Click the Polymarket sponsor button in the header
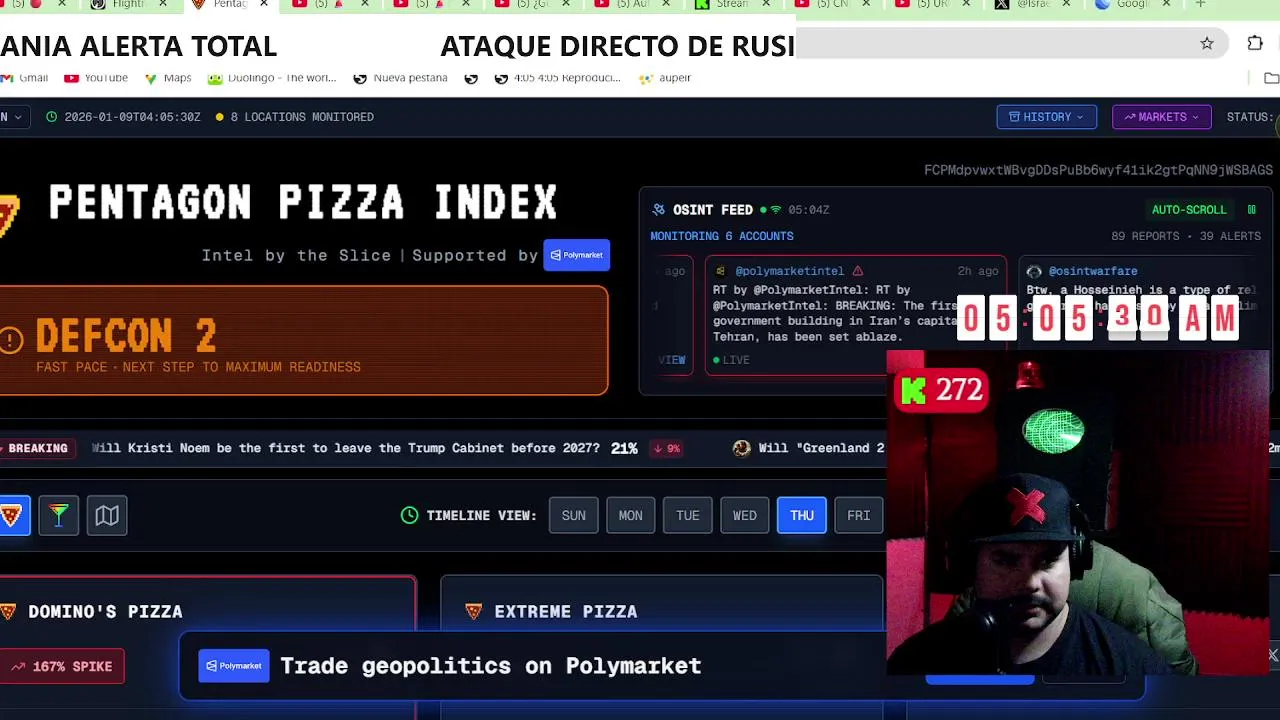Screen dimensions: 1280x720 576,255
